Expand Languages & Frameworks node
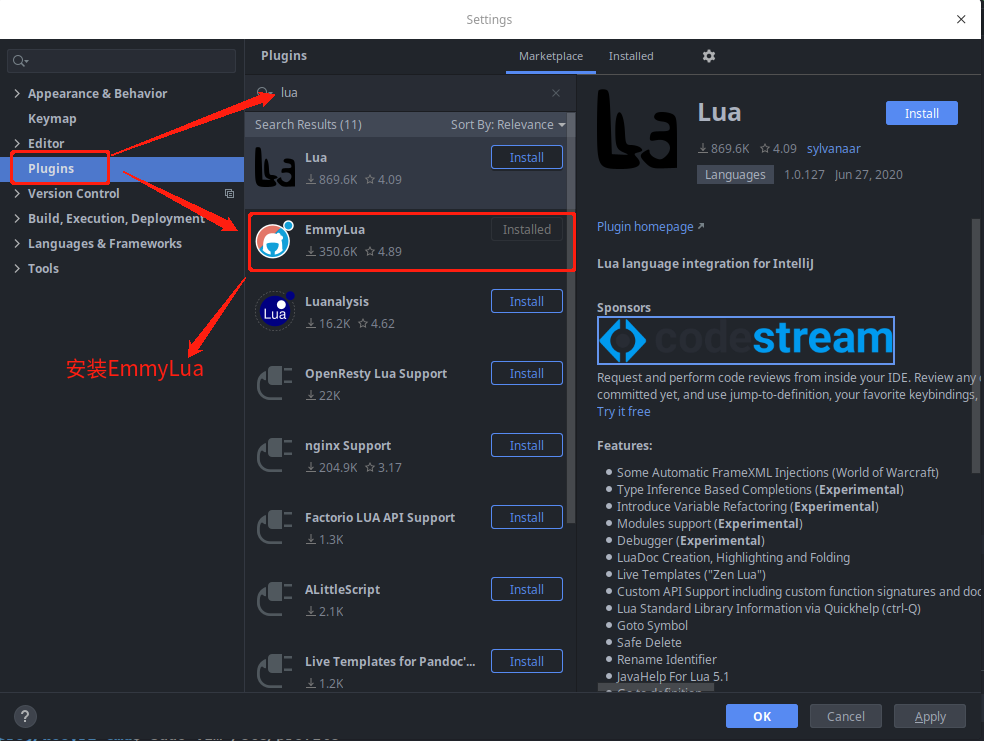Viewport: 984px width, 741px height. click(x=17, y=243)
